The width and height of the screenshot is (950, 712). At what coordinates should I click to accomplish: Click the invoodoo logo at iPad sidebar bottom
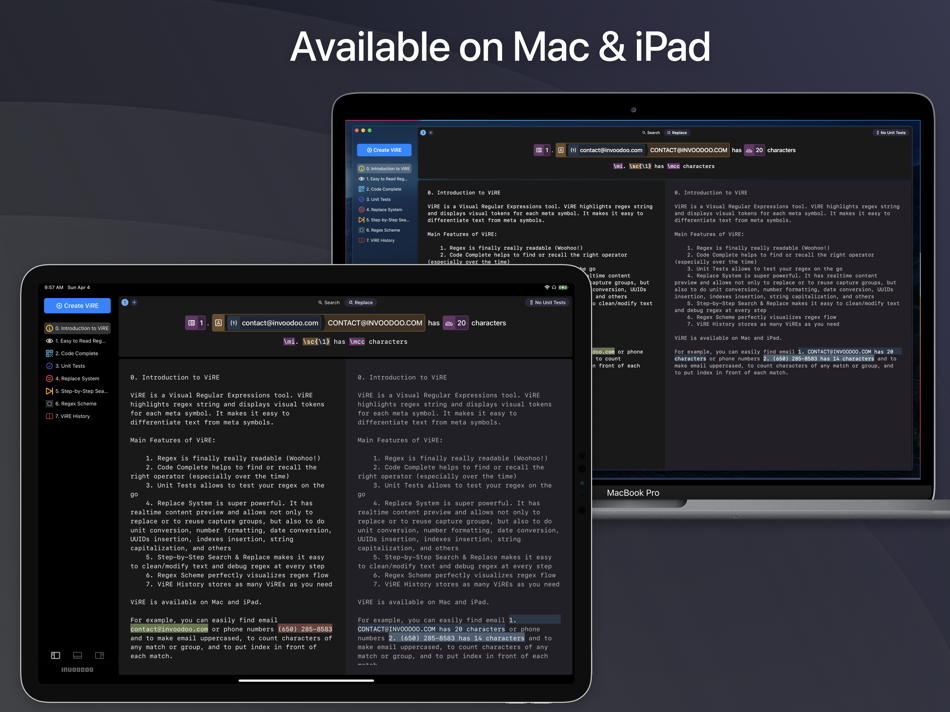(77, 670)
